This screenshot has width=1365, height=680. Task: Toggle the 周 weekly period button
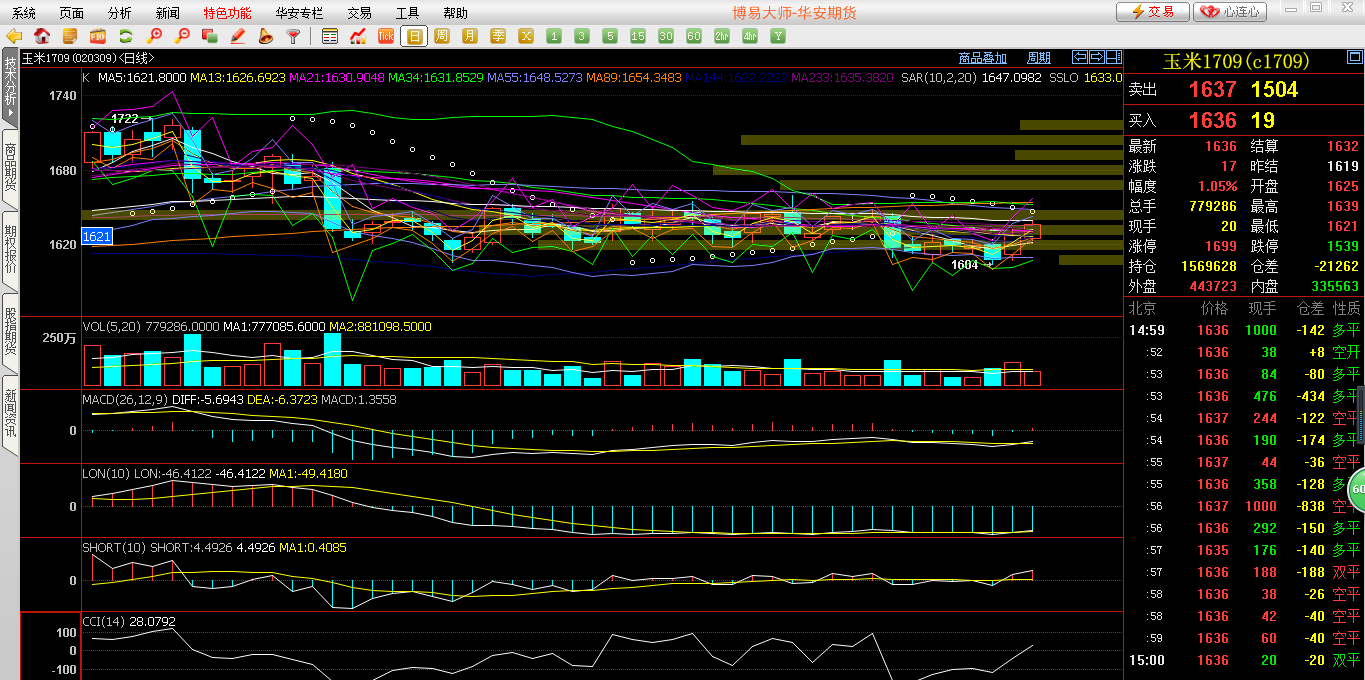pos(442,36)
